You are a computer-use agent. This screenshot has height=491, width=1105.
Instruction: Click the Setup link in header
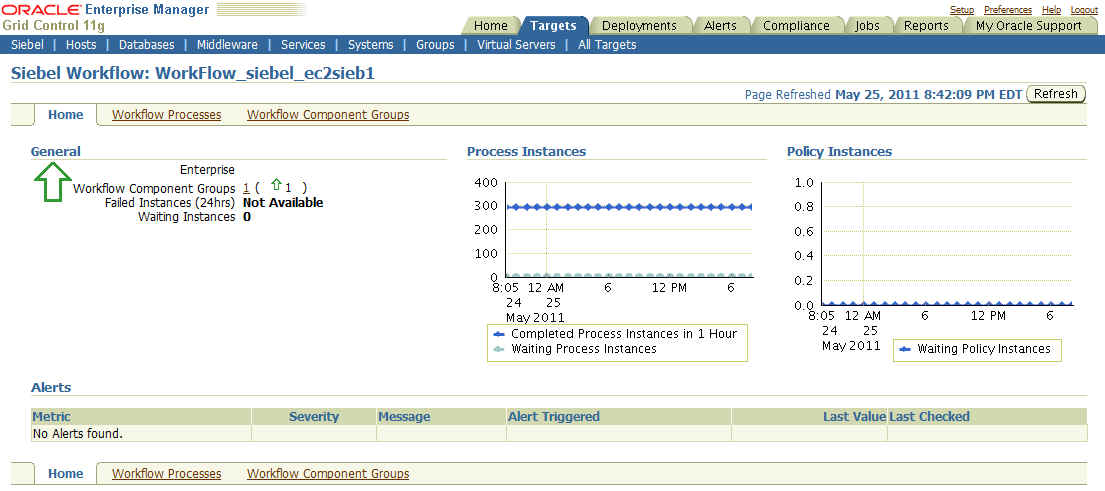[x=961, y=10]
